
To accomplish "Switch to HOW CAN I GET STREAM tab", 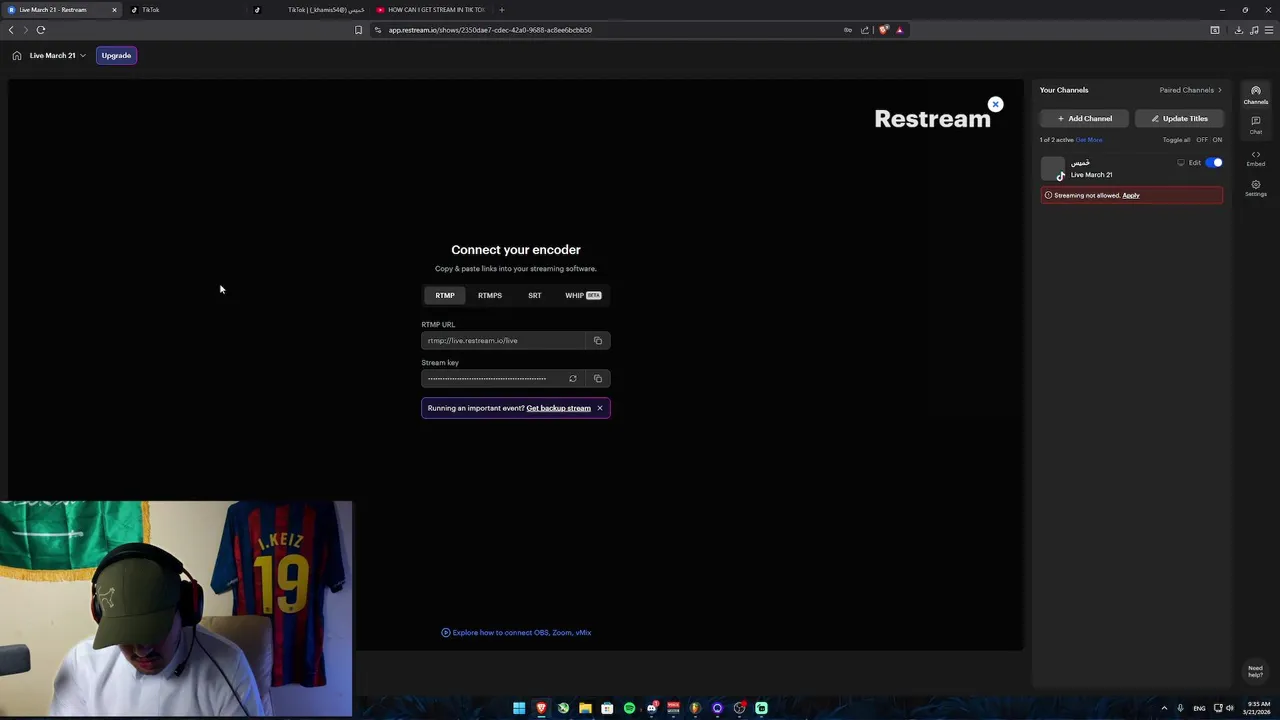I will tap(432, 10).
